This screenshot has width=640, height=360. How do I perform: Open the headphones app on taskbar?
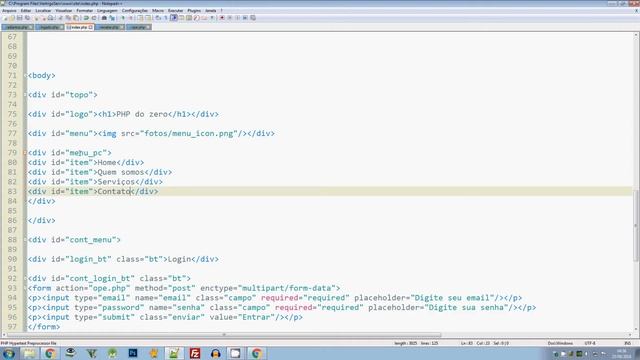pyautogui.click(x=216, y=353)
